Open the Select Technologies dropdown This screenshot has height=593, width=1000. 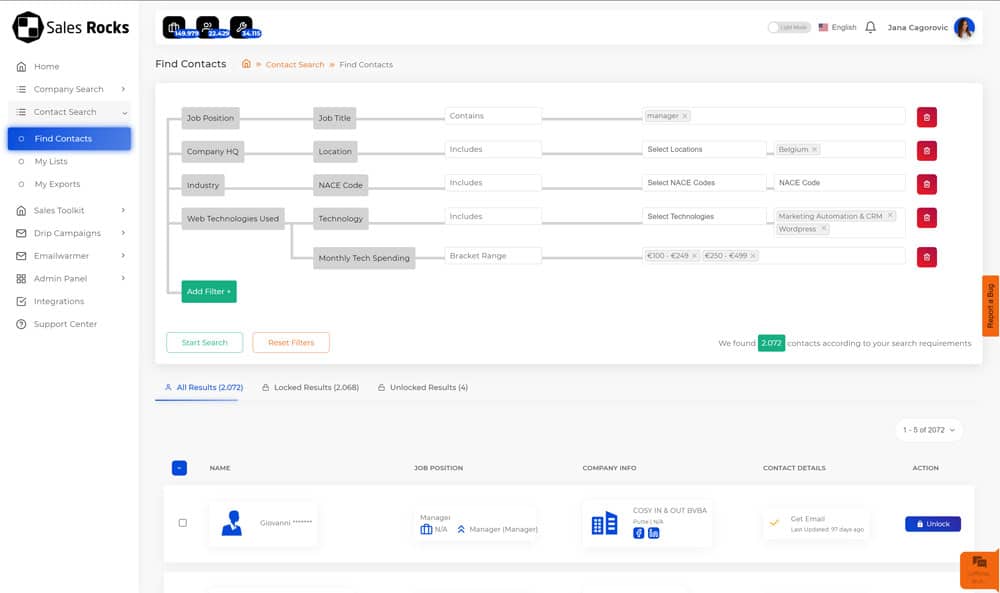703,217
